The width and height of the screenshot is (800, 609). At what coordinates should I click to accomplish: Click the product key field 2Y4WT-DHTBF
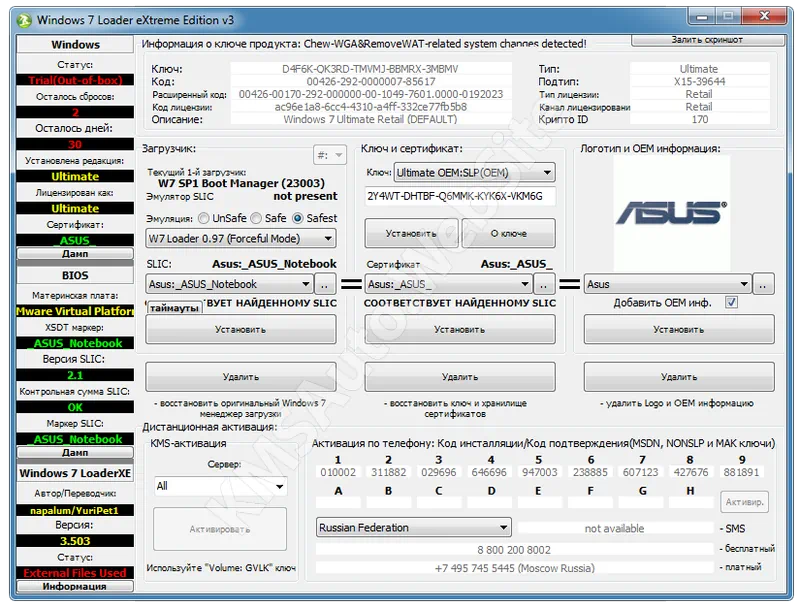460,196
